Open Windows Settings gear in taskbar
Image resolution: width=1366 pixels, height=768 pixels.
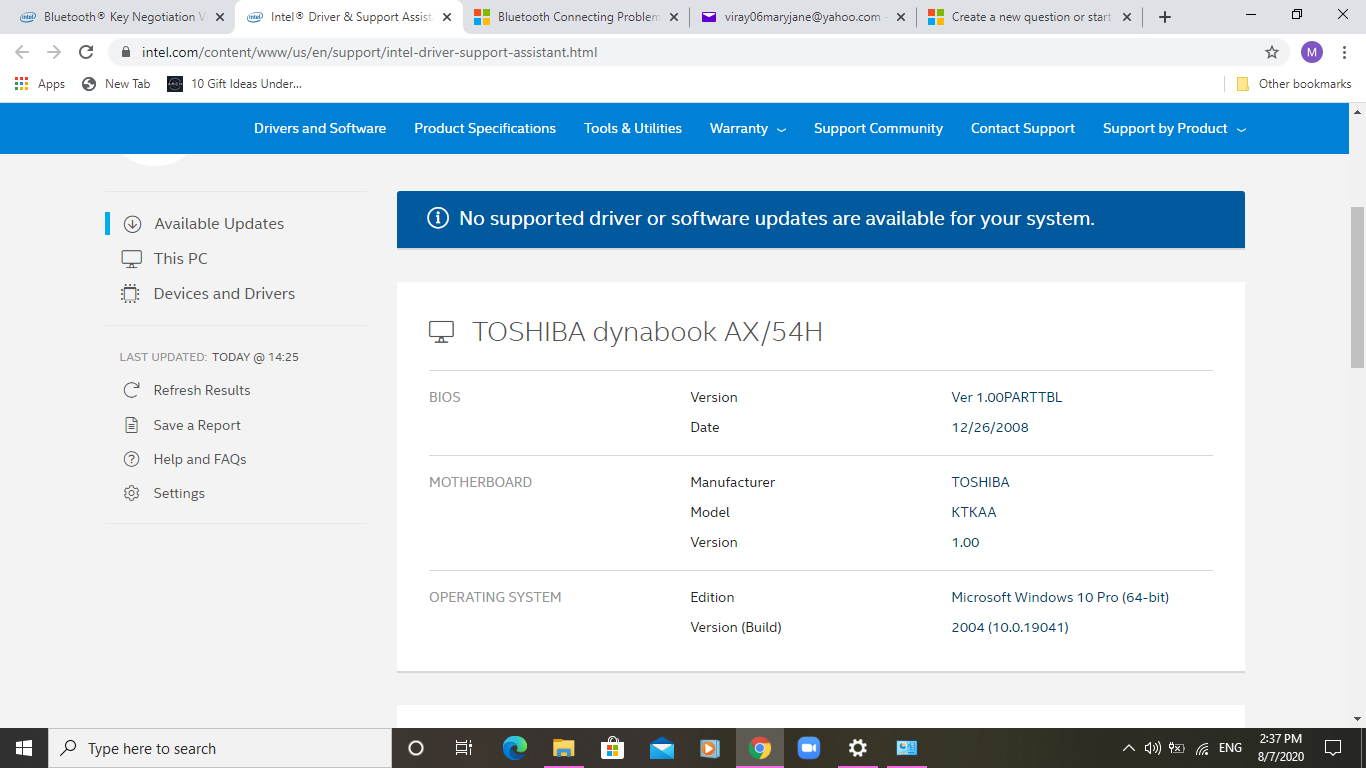point(857,748)
